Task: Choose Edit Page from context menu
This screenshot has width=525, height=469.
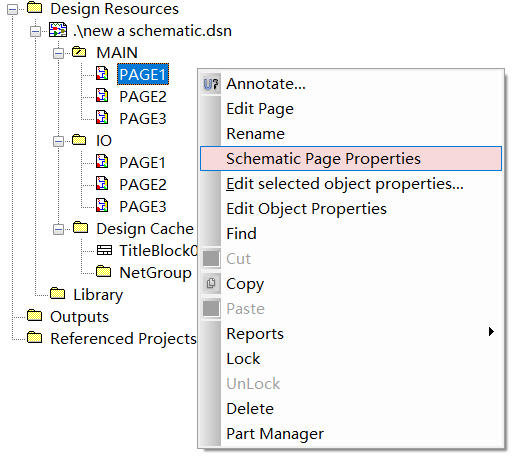Action: pos(260,109)
